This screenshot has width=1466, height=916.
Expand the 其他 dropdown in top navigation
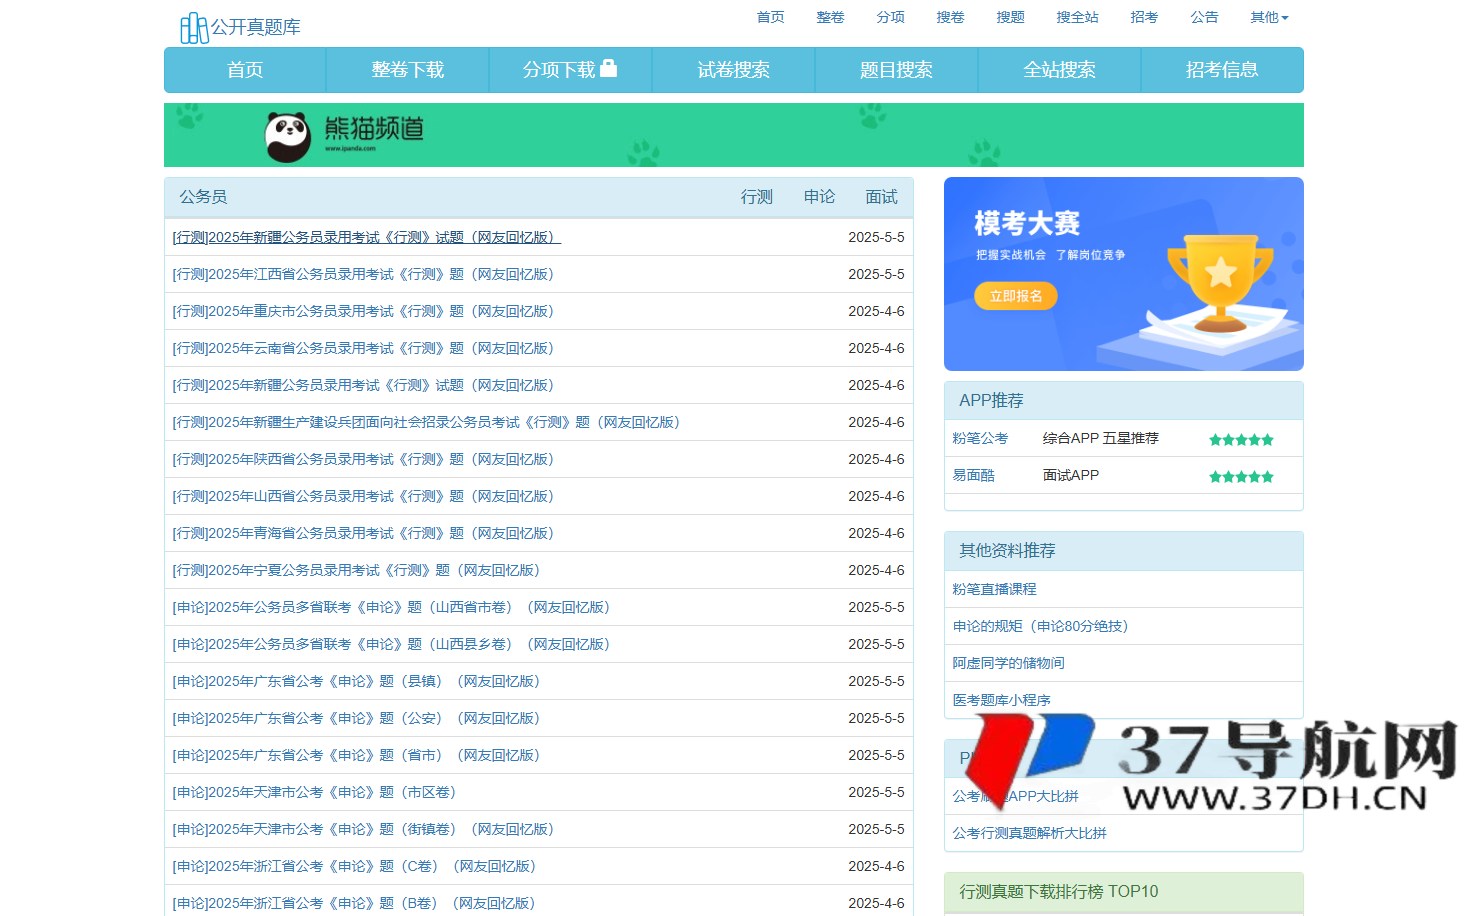pyautogui.click(x=1269, y=17)
